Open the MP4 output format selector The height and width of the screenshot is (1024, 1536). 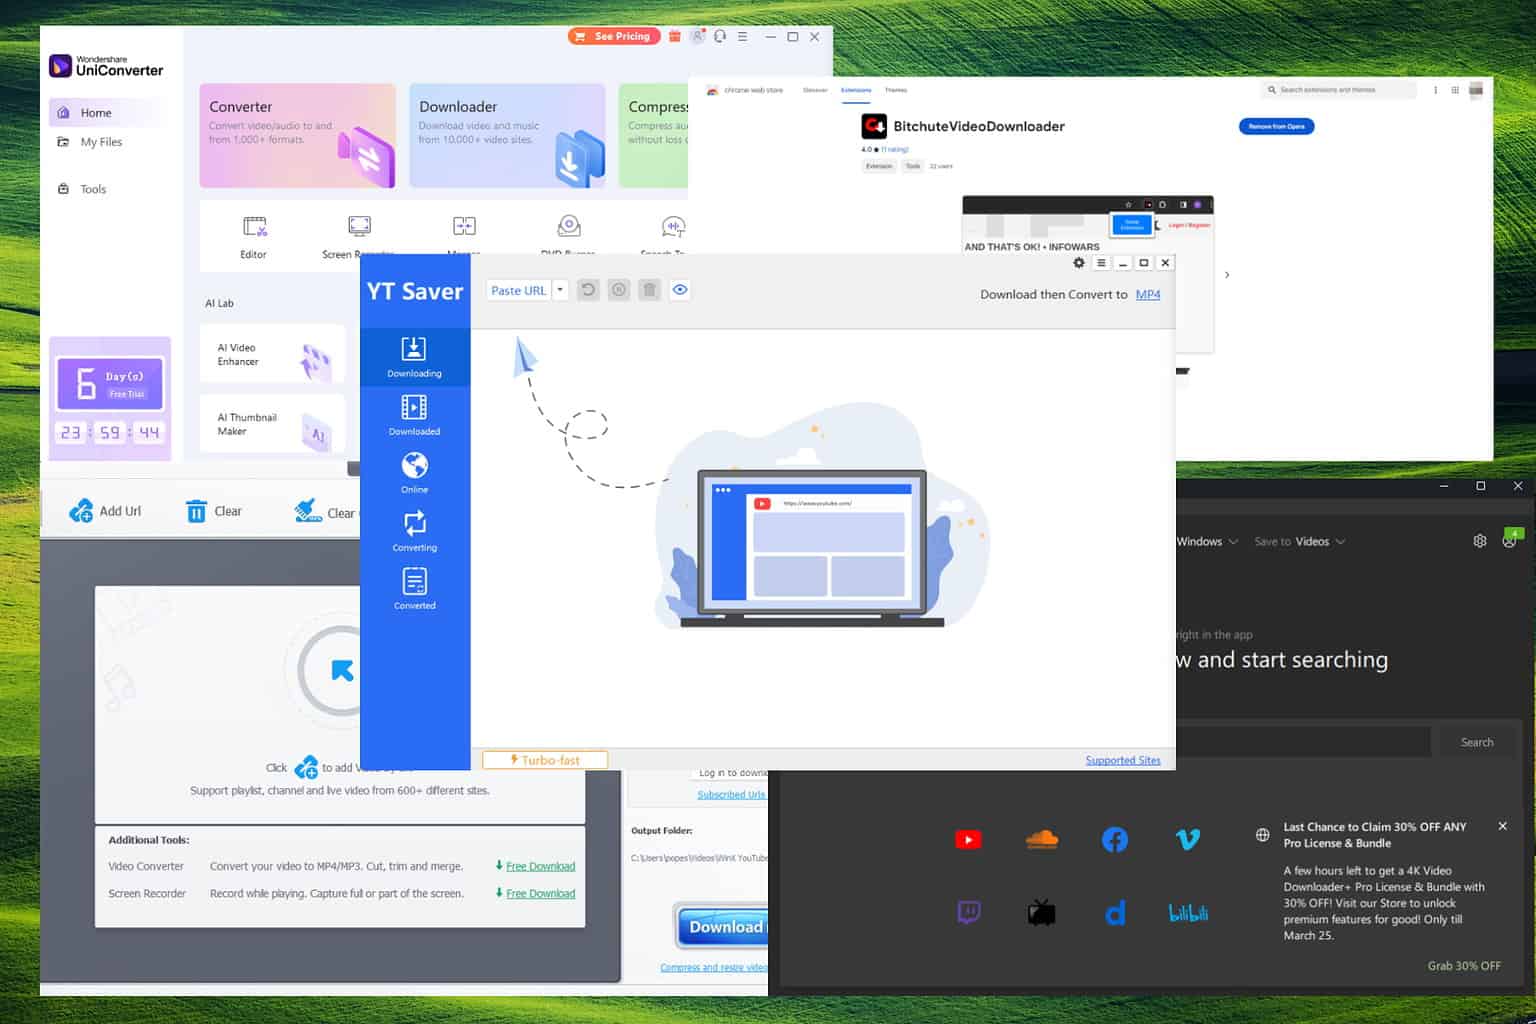[1147, 294]
